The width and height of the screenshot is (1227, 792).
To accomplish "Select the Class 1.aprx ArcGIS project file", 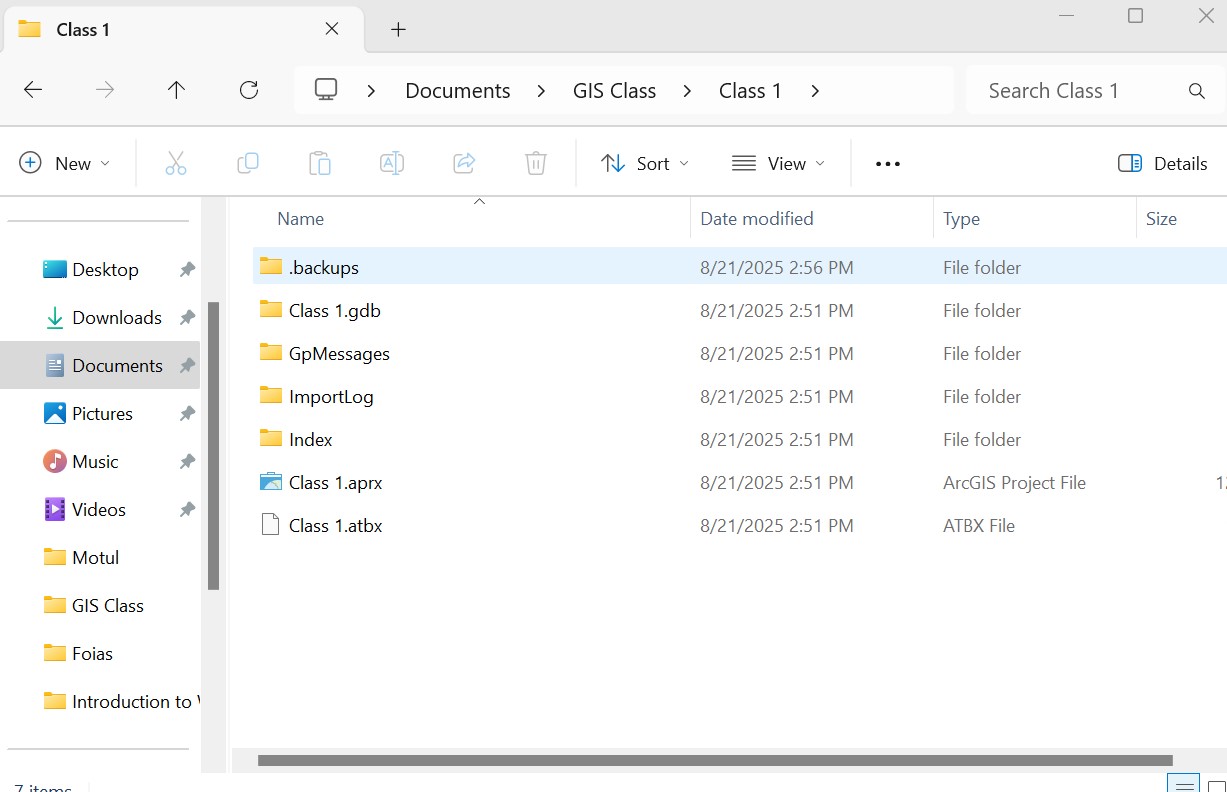I will 336,483.
